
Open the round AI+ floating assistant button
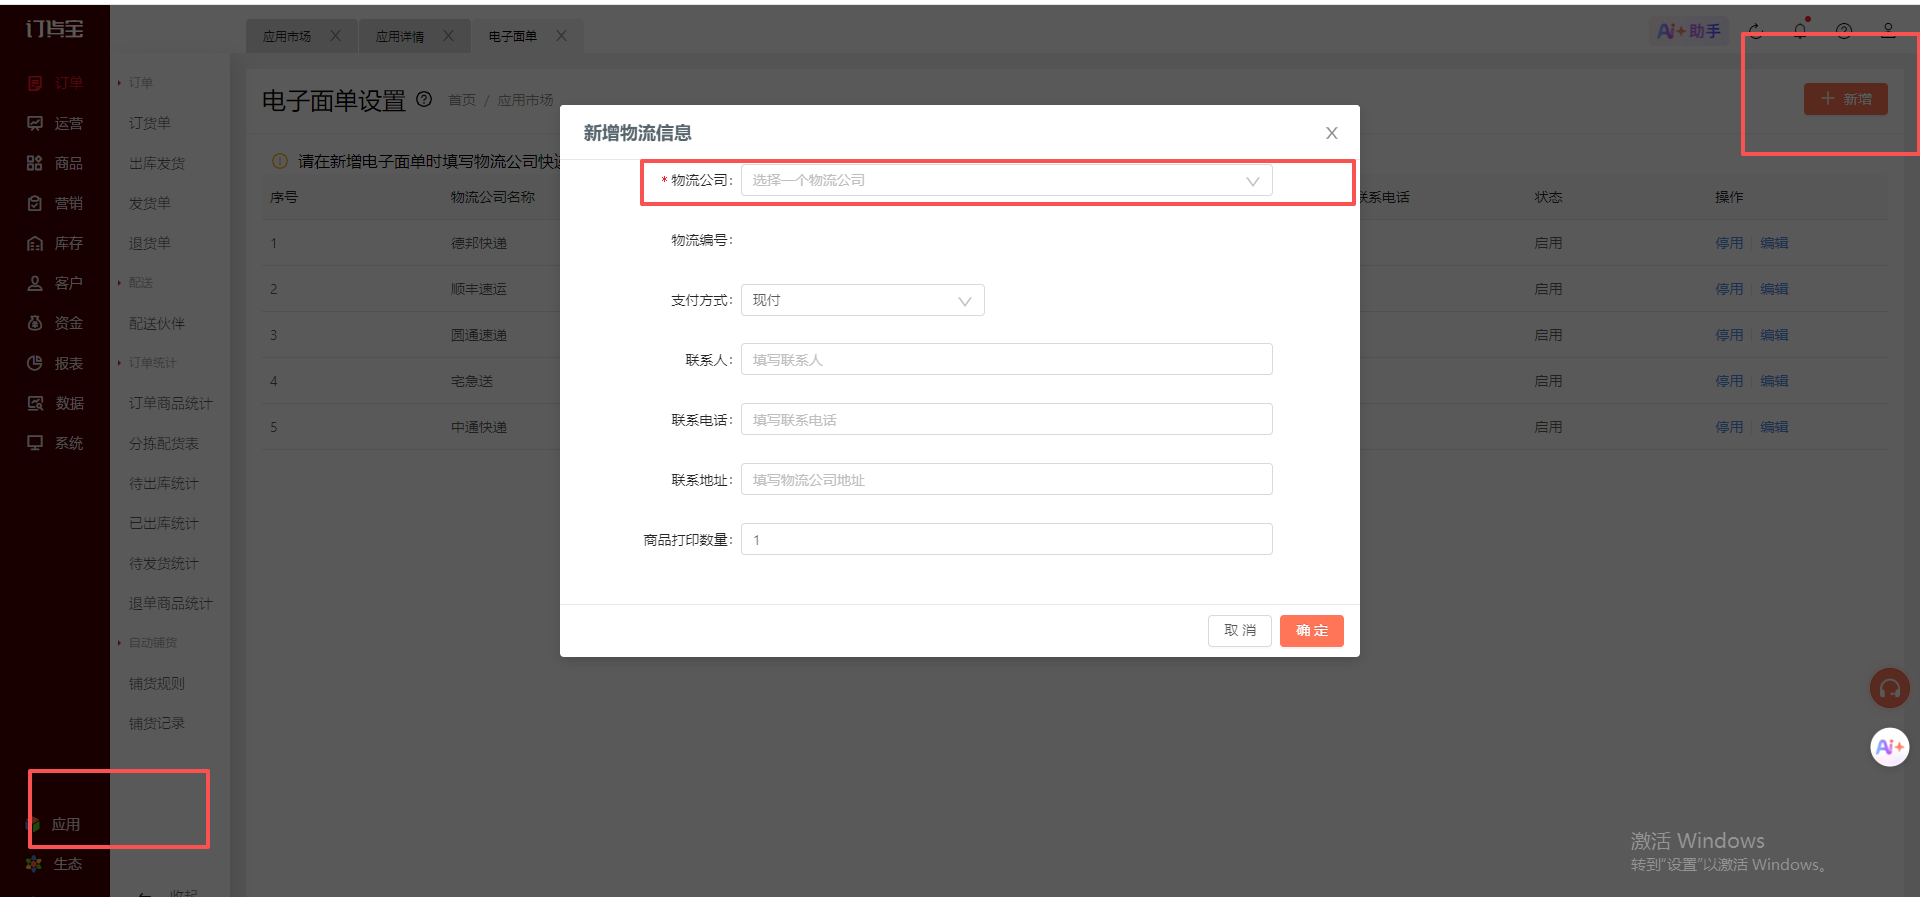(x=1889, y=747)
